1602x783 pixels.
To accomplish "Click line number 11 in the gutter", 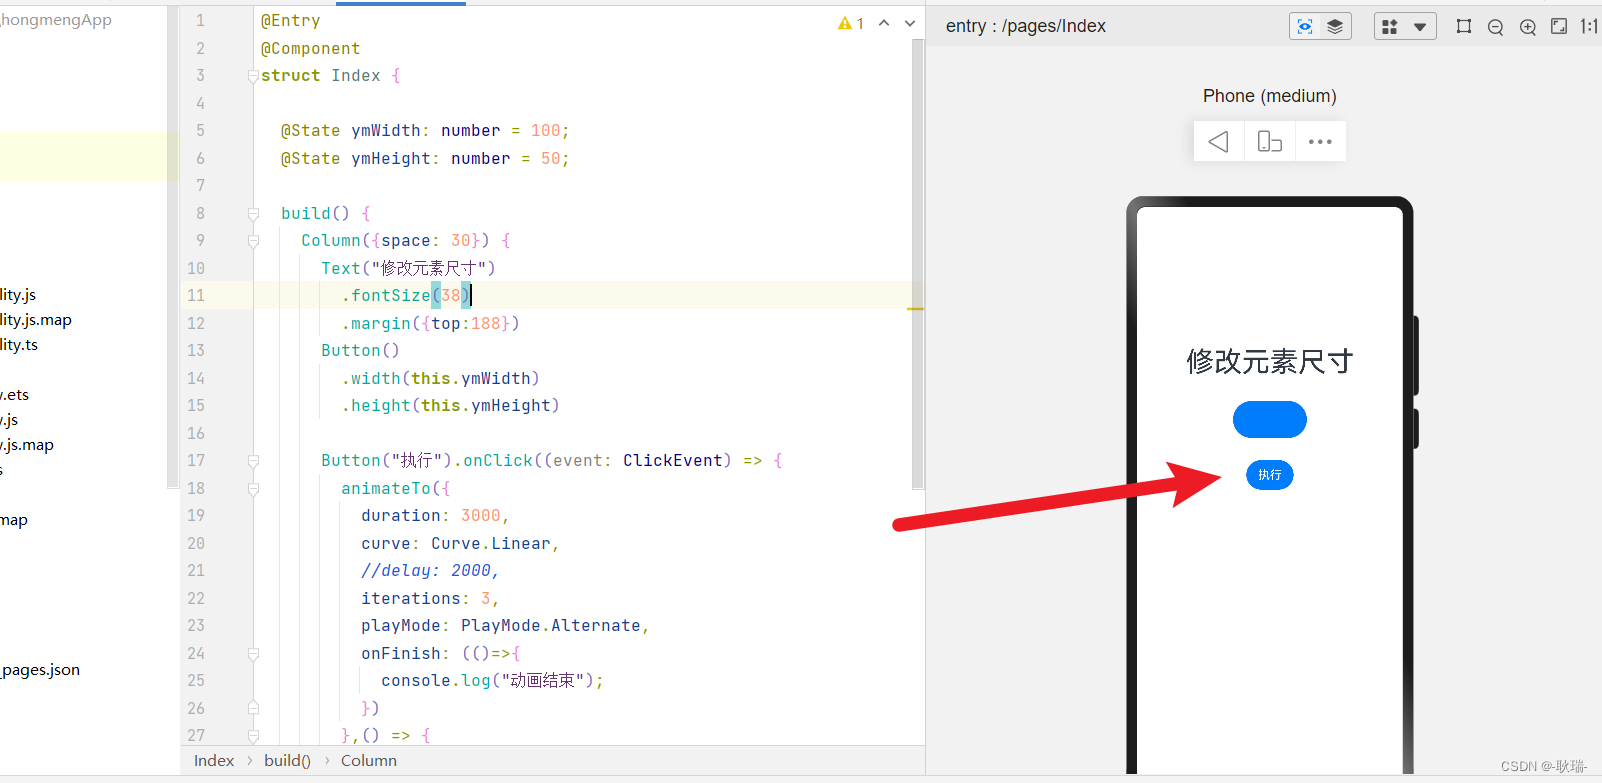I will coord(196,296).
